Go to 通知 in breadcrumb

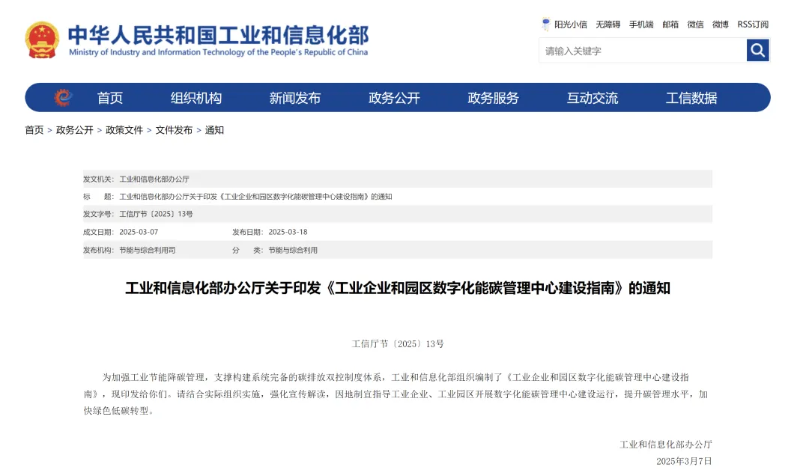[214, 130]
